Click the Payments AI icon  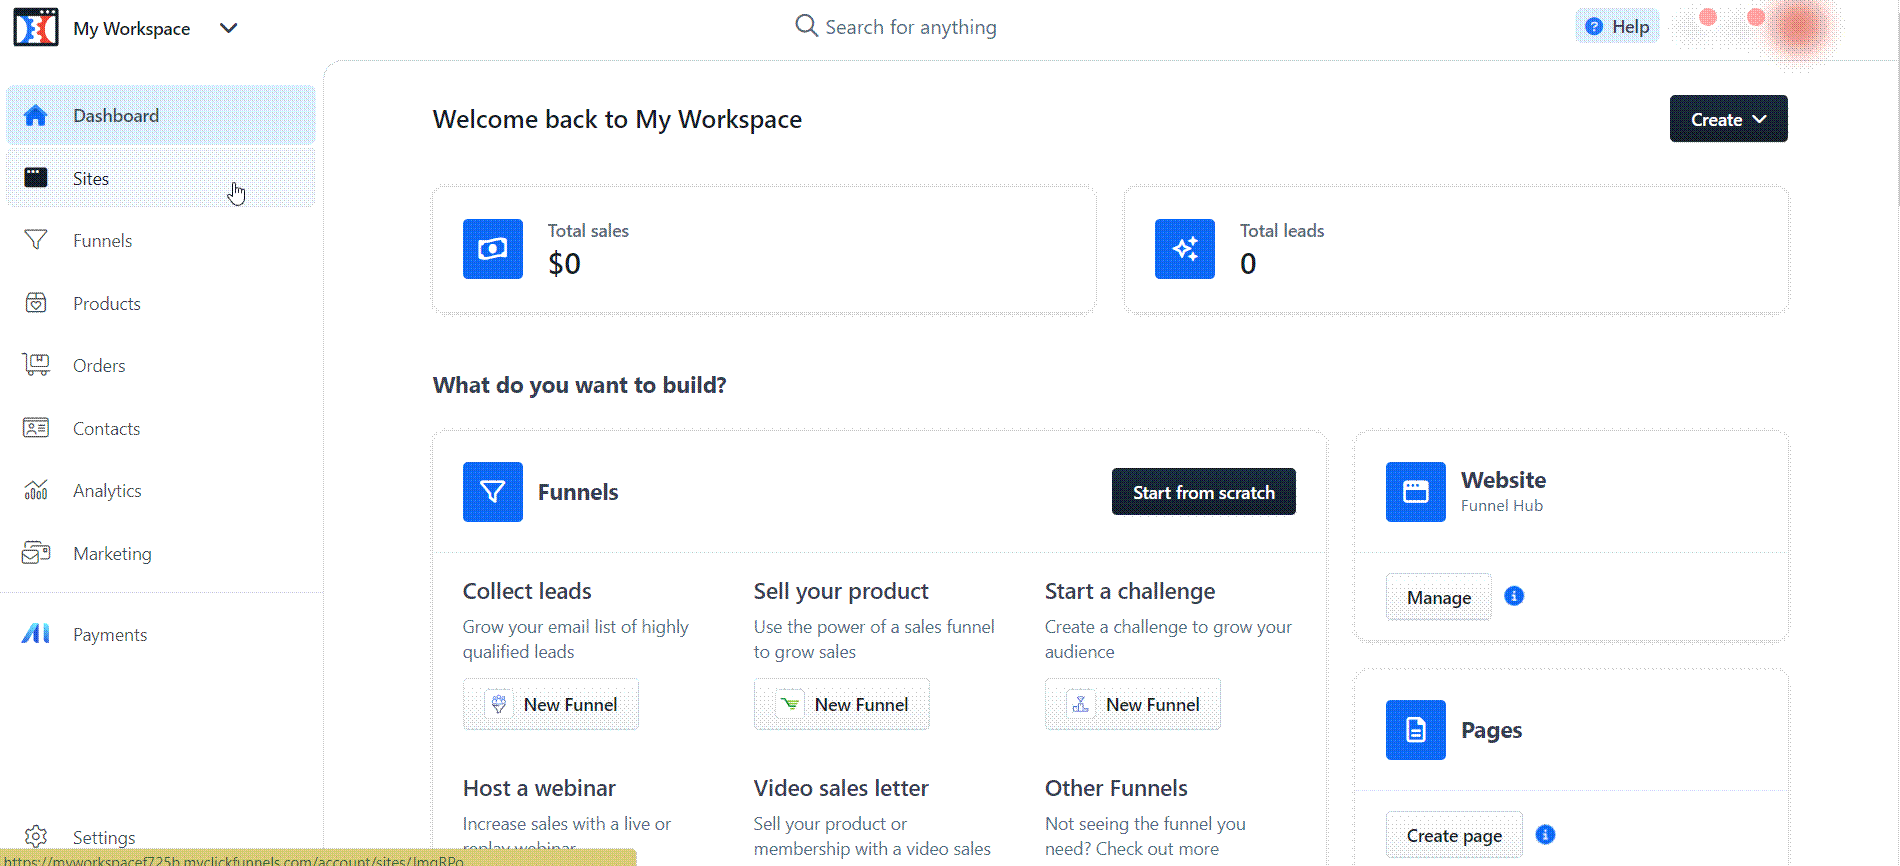(36, 634)
